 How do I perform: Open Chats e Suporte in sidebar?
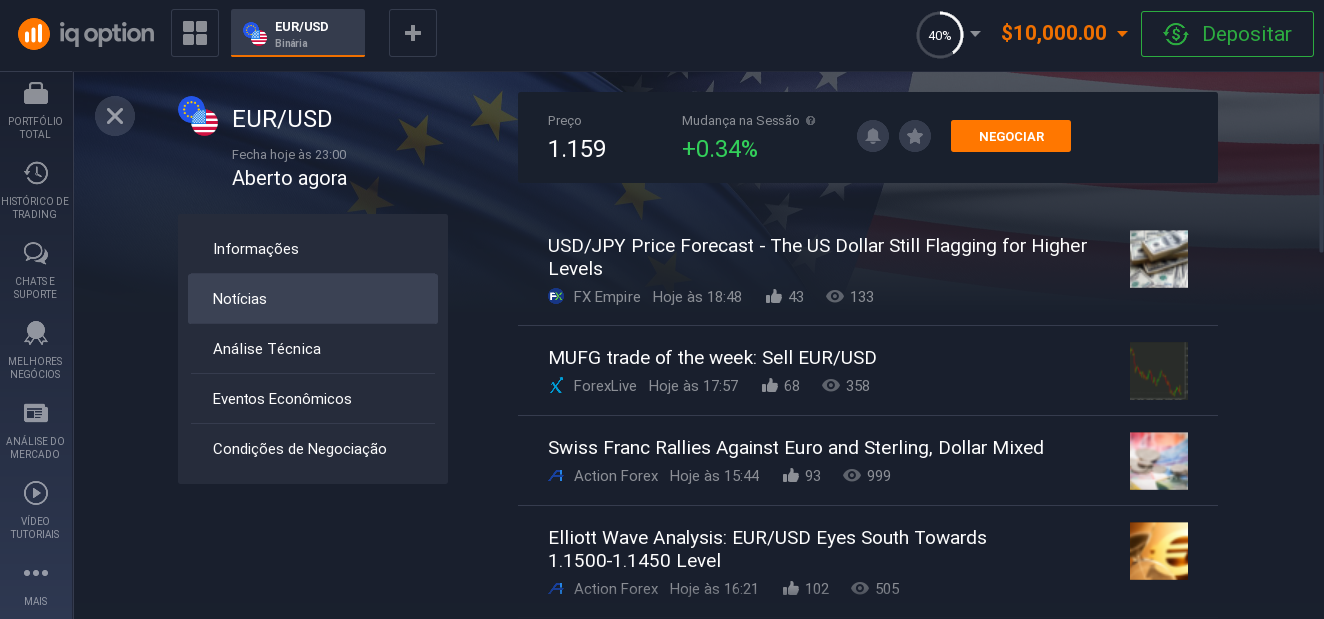36,270
